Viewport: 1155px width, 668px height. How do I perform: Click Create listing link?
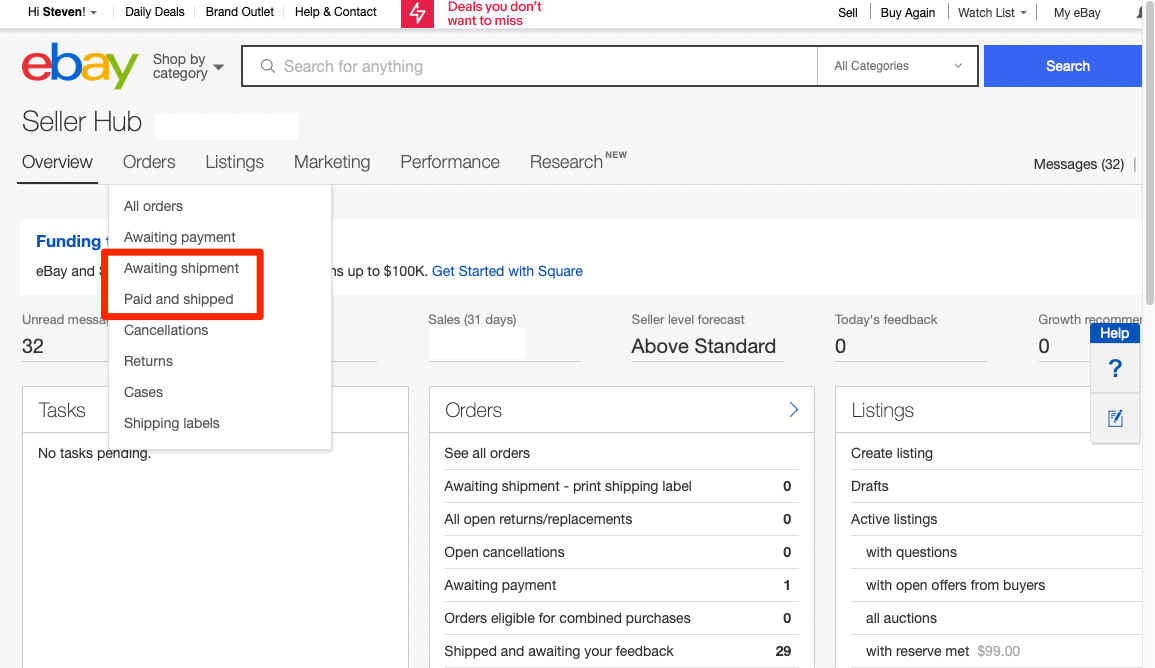point(891,453)
